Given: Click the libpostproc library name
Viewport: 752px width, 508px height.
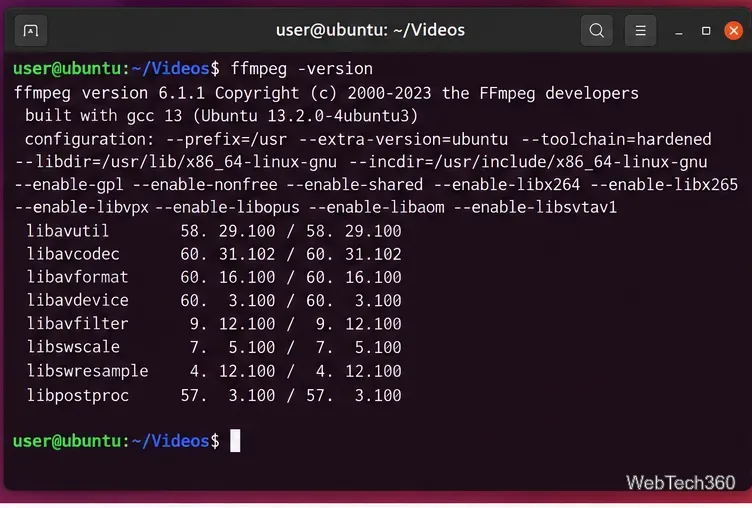Looking at the screenshot, I should click(x=78, y=396).
